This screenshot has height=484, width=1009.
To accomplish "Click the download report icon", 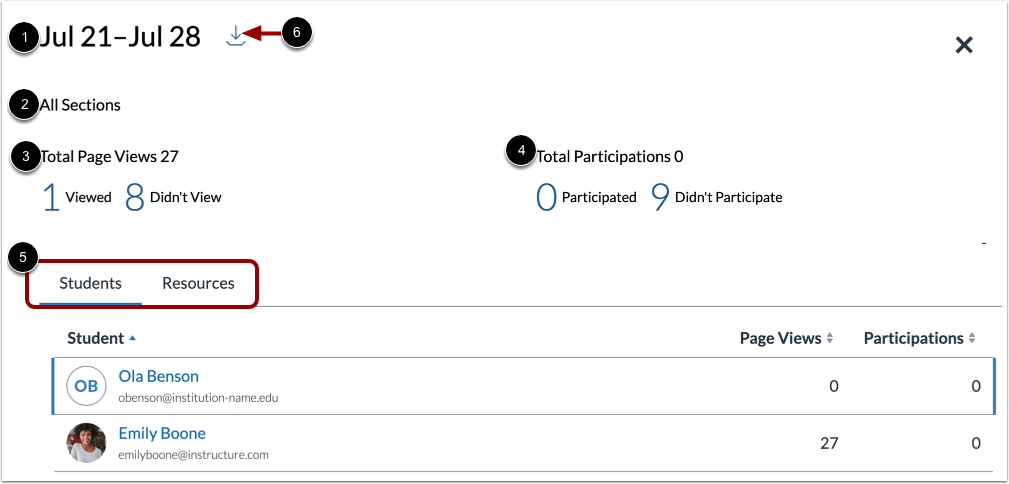I will point(235,36).
